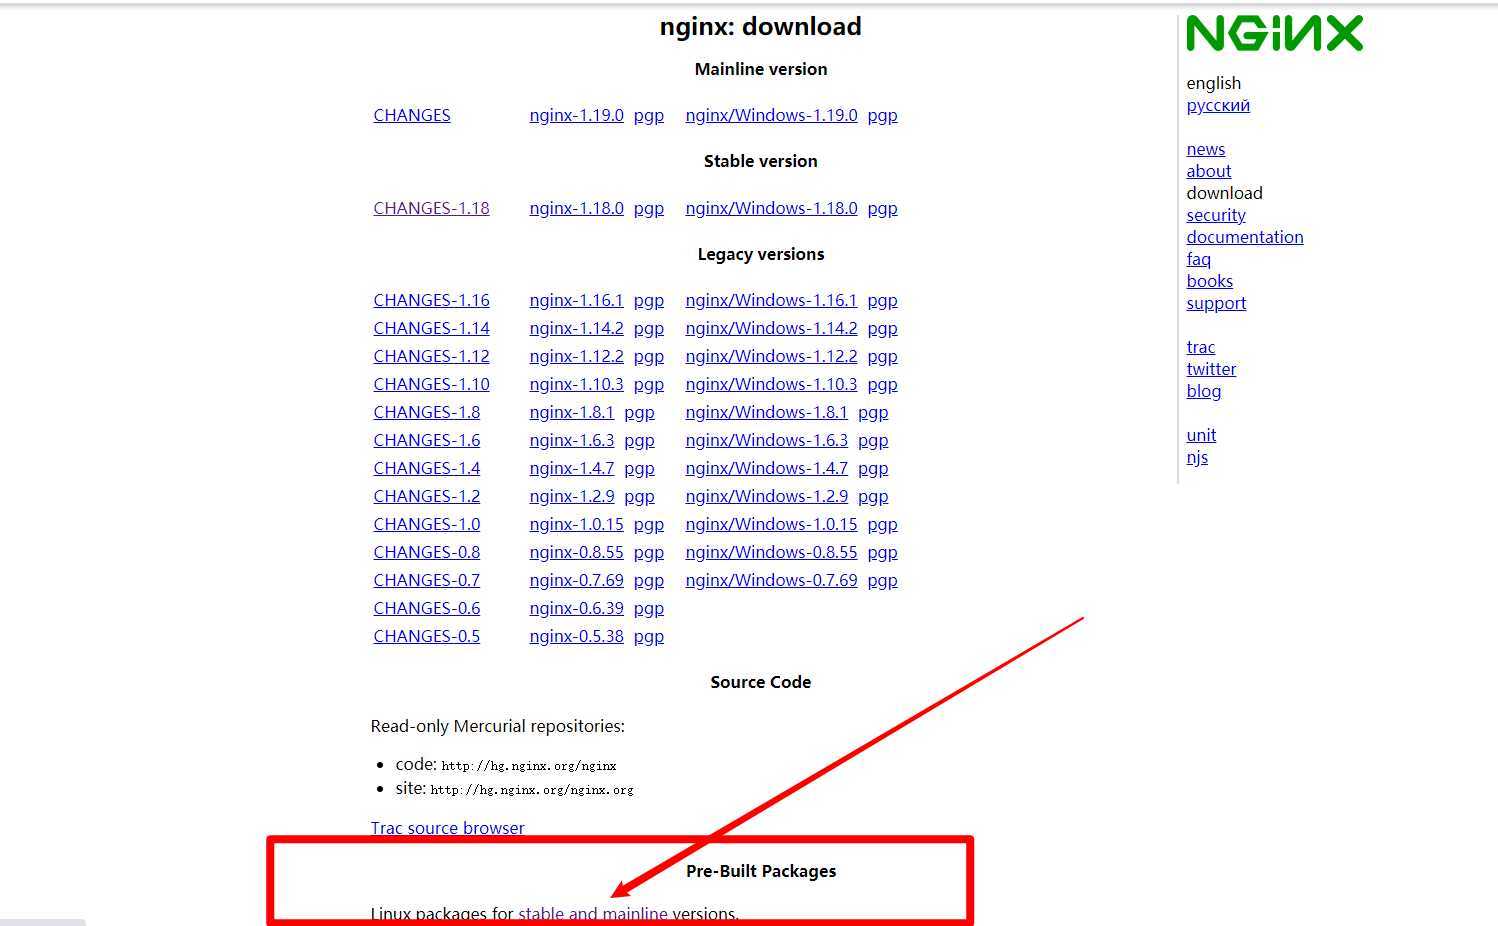Download nginx/Windows-1.18.0
The height and width of the screenshot is (926, 1498).
(x=771, y=208)
